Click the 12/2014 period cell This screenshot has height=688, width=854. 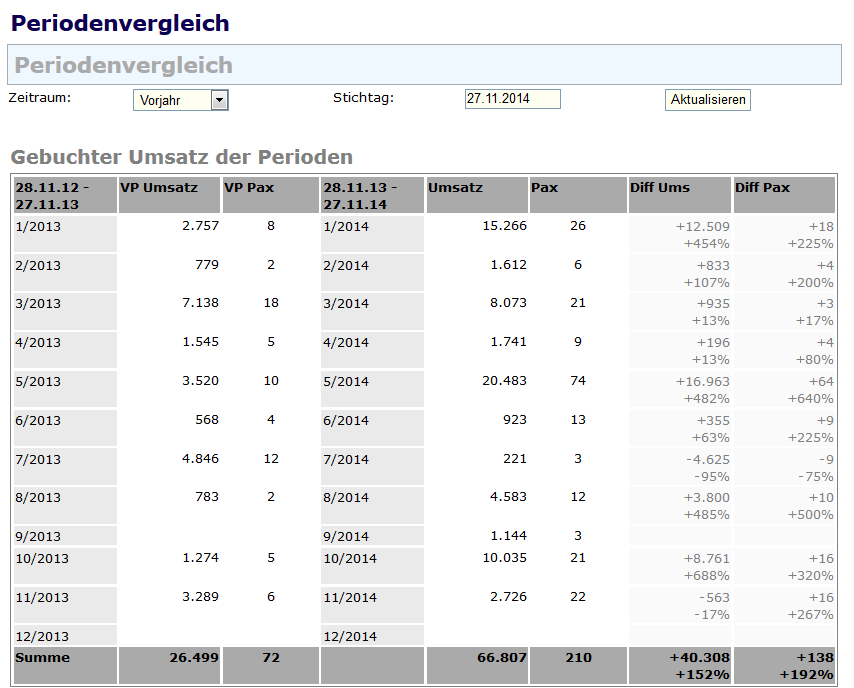click(351, 637)
